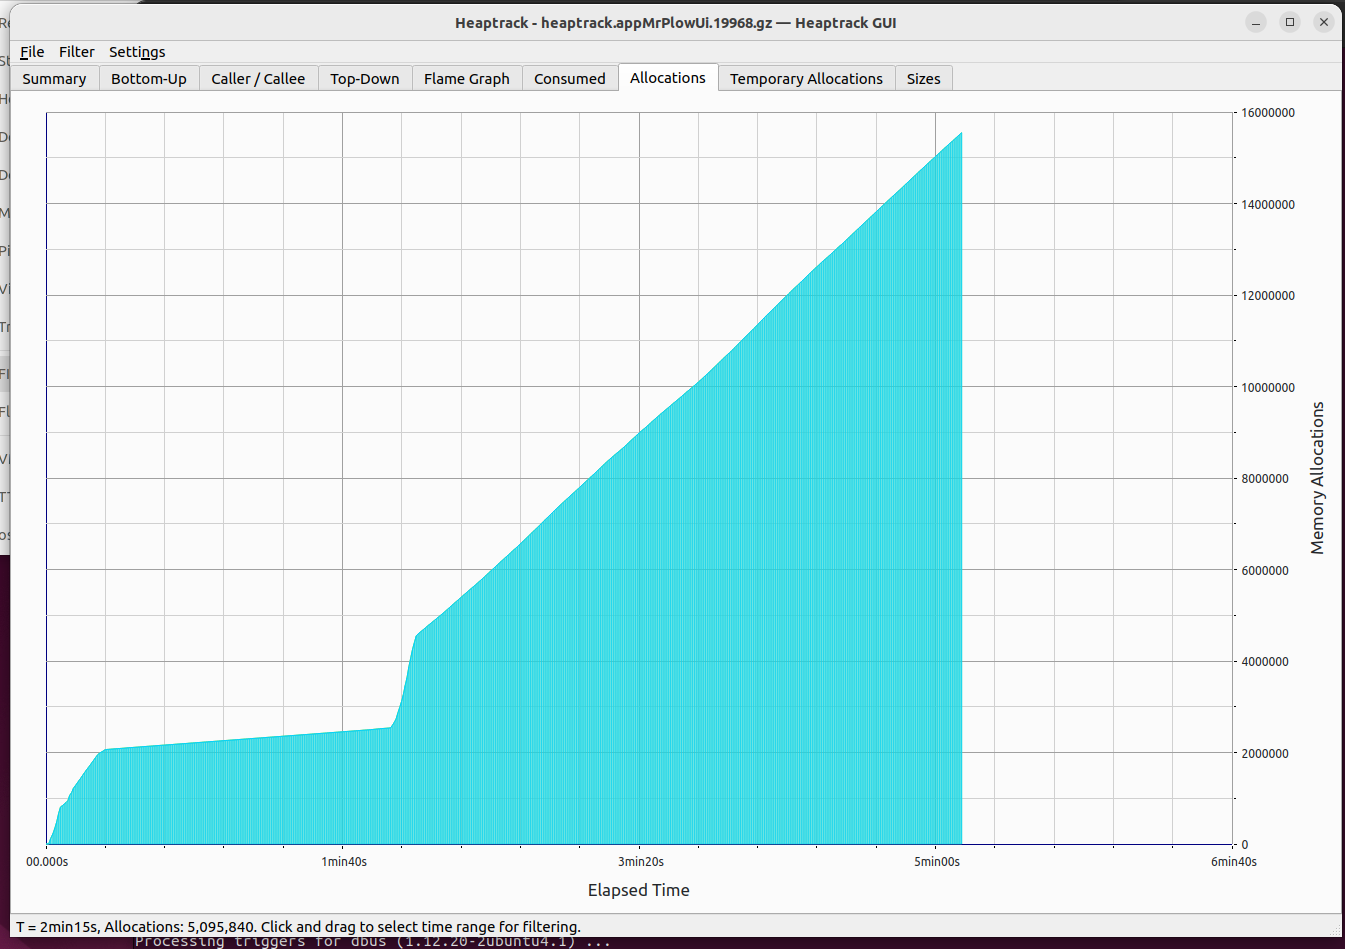The width and height of the screenshot is (1345, 949).
Task: Open the Settings menu
Action: 137,52
